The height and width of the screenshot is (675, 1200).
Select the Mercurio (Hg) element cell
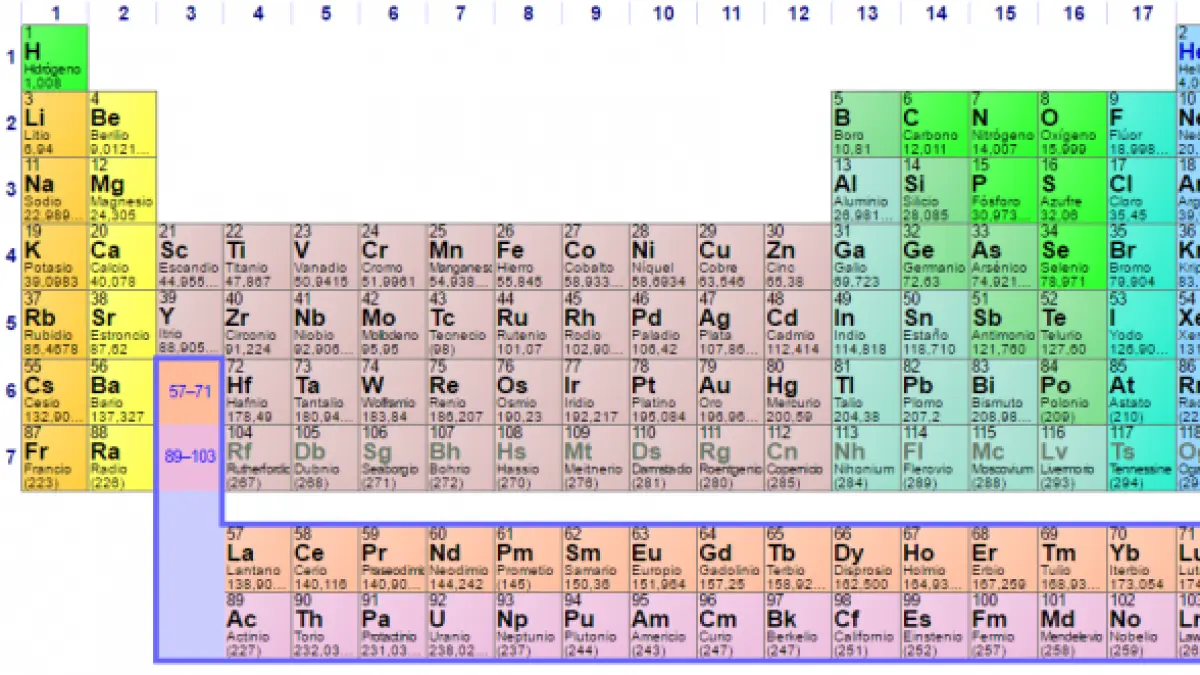pos(797,391)
